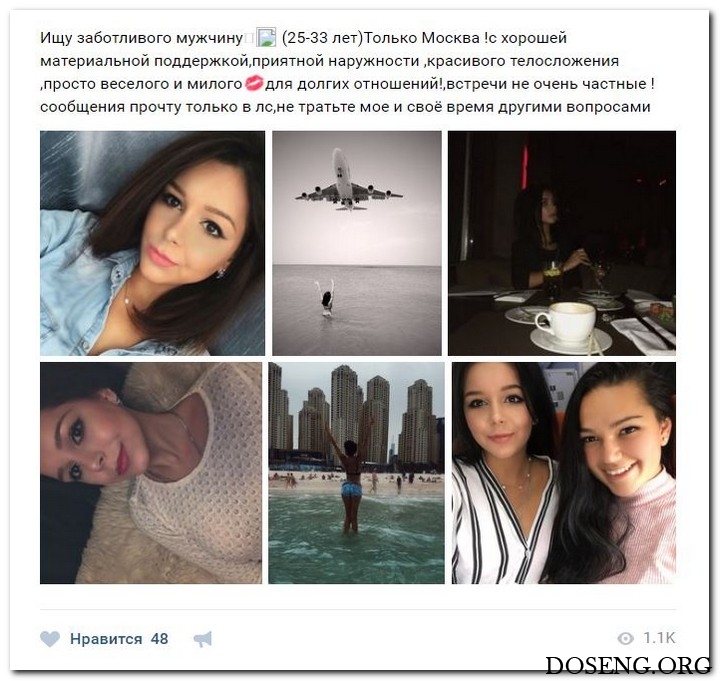
Task: Click the coffee cup in restaurant photo
Action: [x=568, y=323]
